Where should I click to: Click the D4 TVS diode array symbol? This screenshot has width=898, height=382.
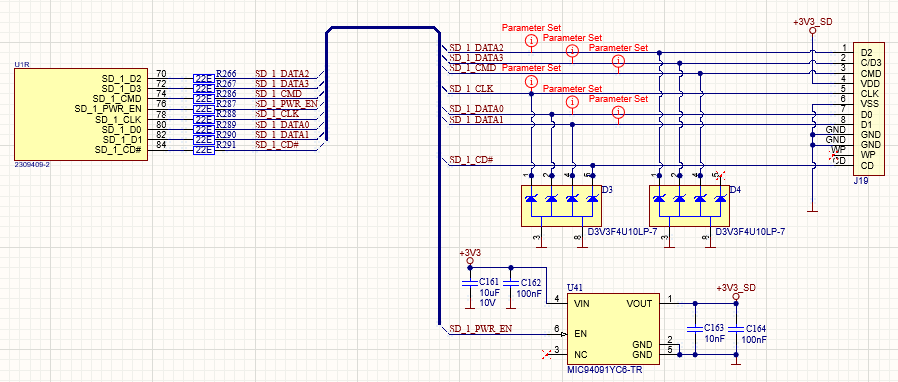[x=690, y=206]
